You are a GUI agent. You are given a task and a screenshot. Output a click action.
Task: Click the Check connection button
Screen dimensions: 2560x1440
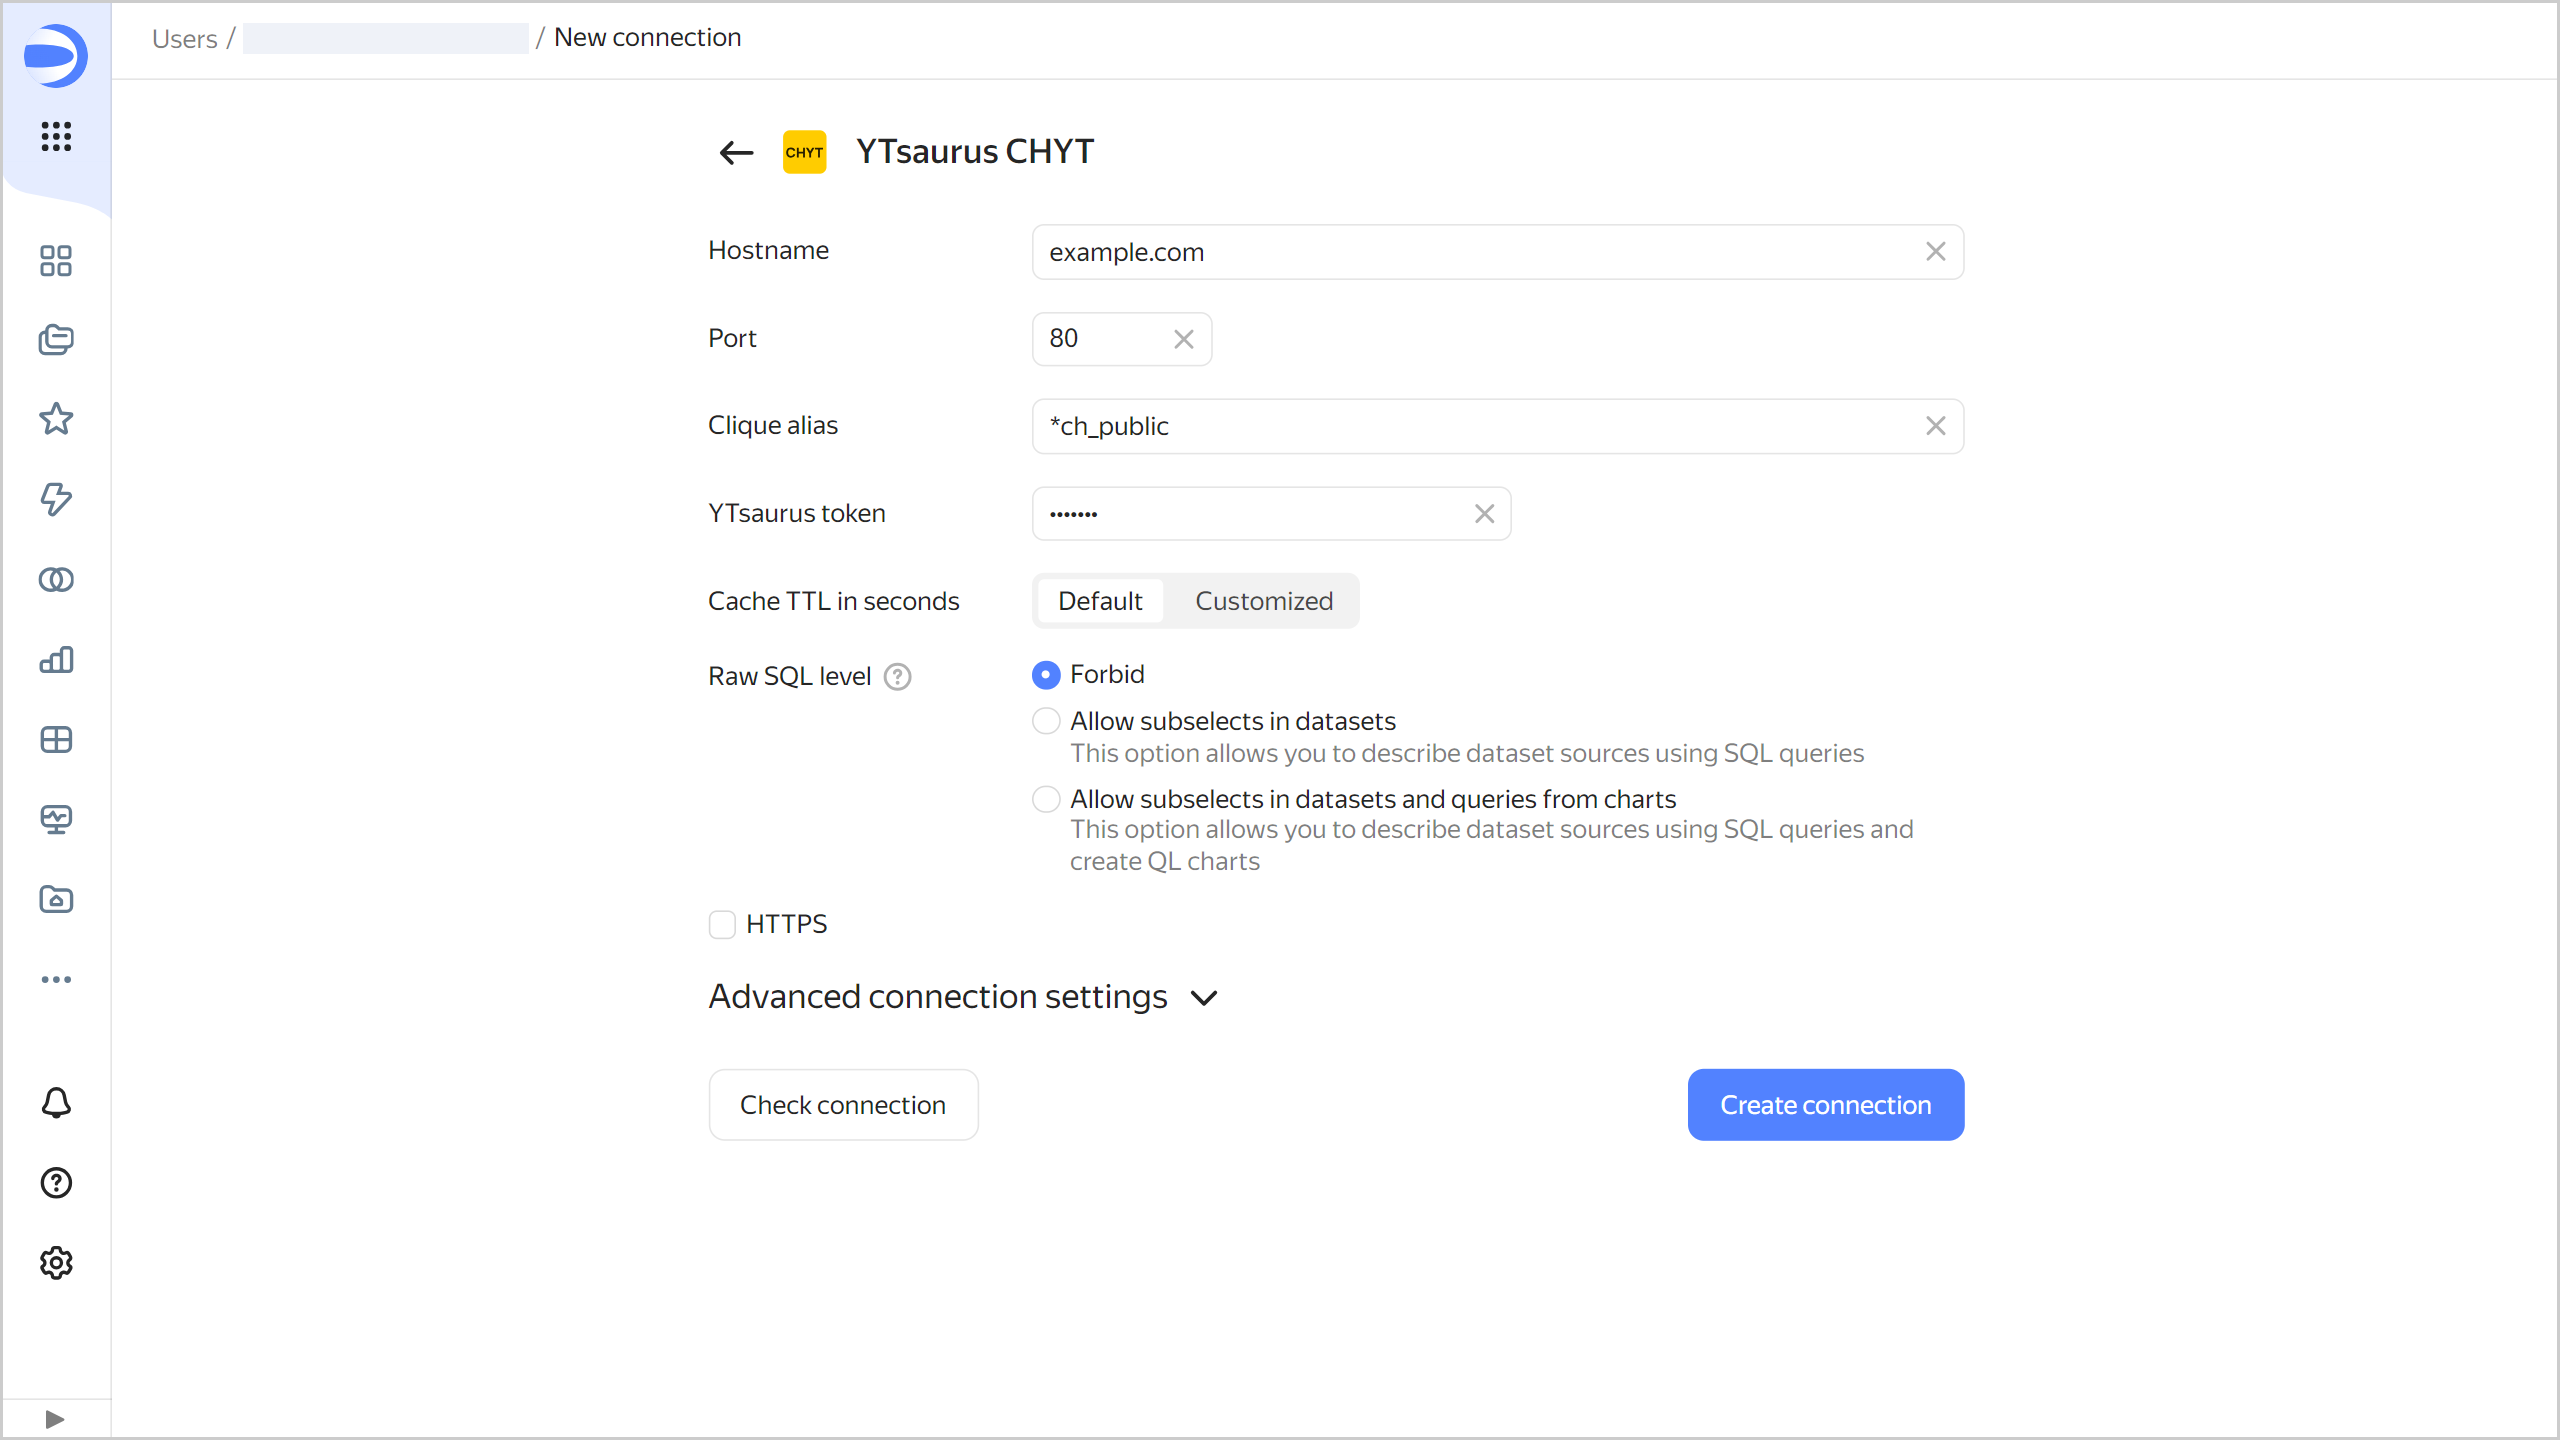843,1105
